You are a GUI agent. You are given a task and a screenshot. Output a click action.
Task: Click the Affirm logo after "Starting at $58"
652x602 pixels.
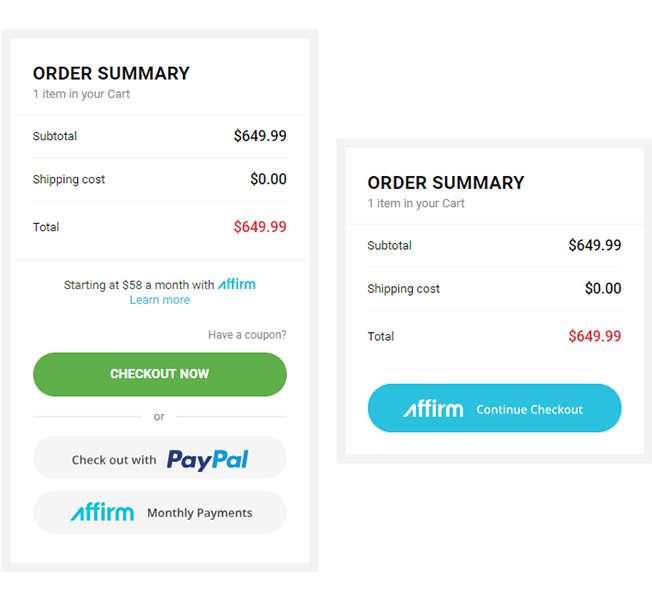(x=237, y=284)
